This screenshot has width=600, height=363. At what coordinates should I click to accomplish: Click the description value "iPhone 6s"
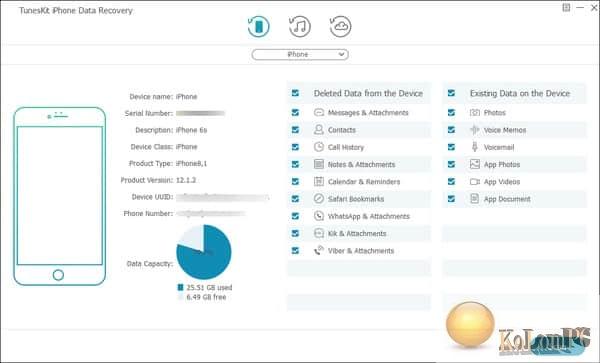(191, 130)
